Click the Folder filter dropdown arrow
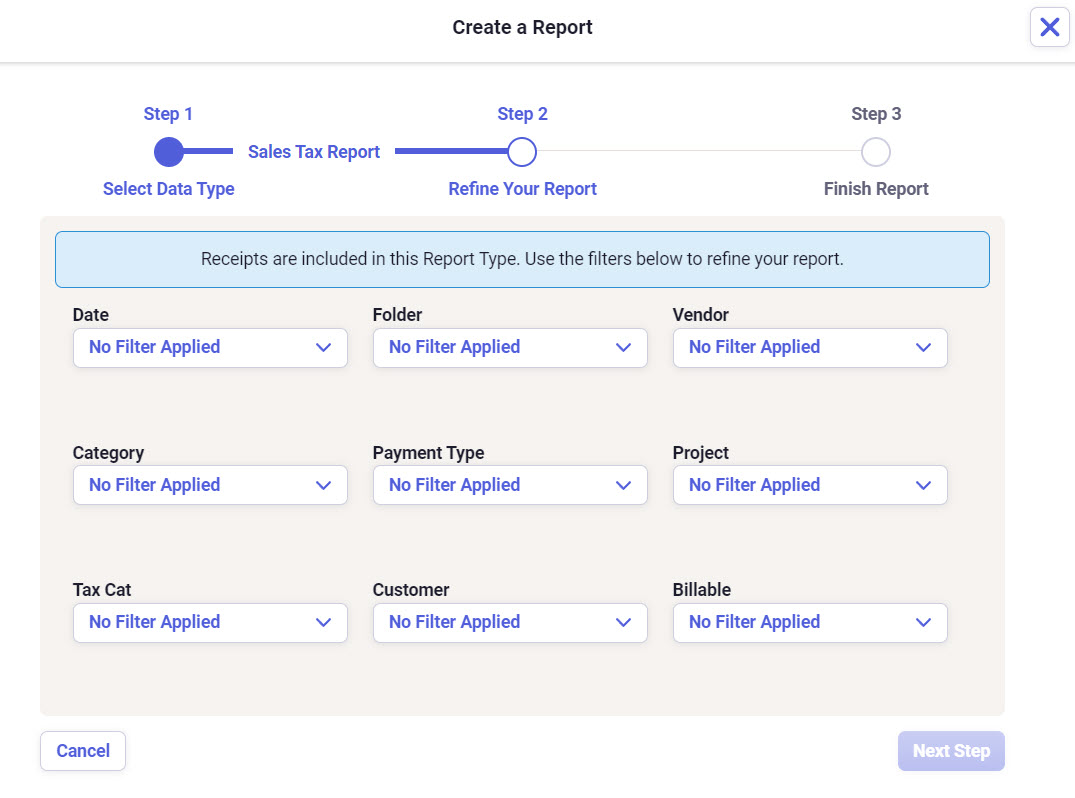 tap(623, 347)
